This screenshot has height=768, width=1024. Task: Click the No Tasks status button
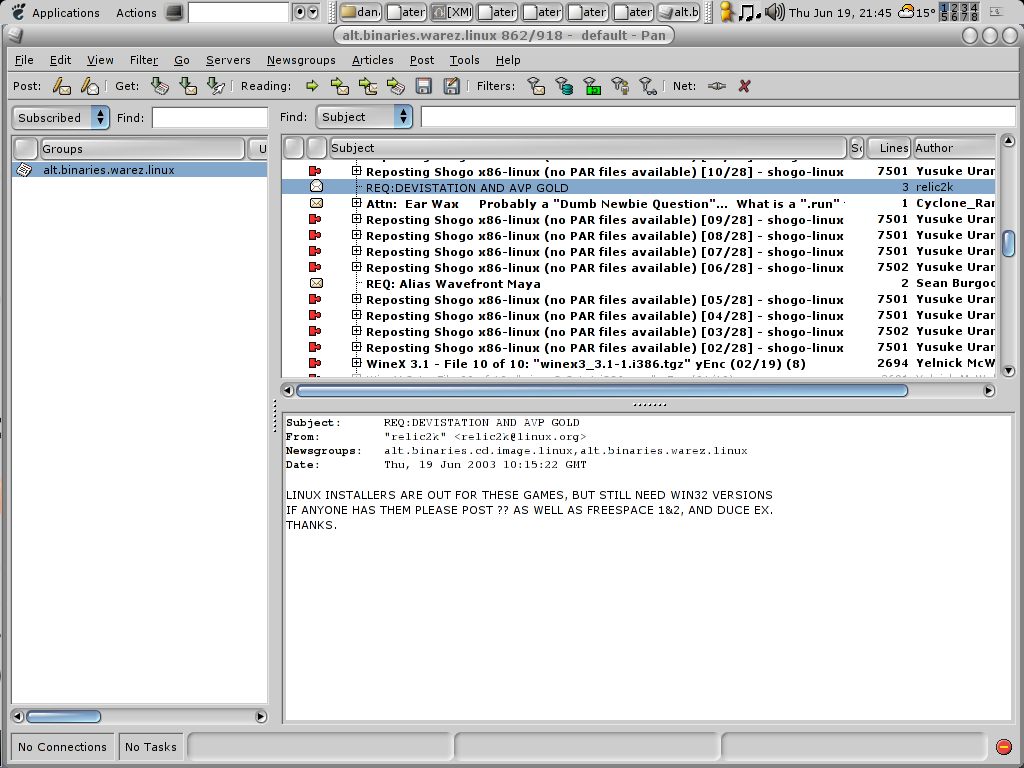point(151,746)
